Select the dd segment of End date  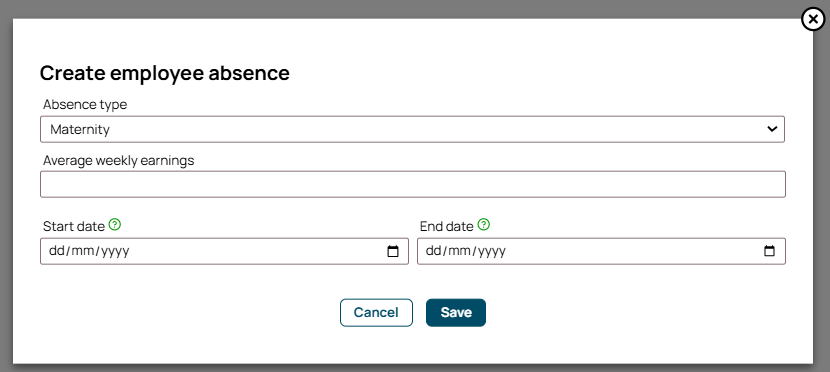432,251
